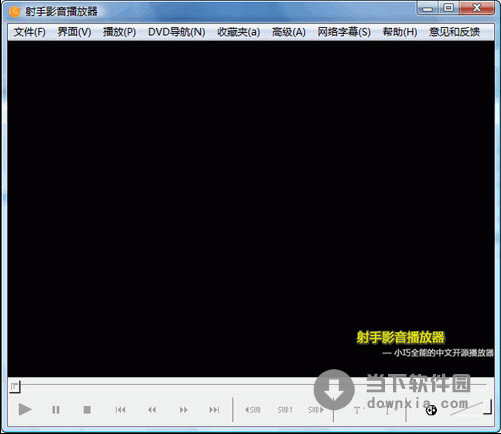
Task: Toggle mute with the speaker icon
Action: click(431, 410)
